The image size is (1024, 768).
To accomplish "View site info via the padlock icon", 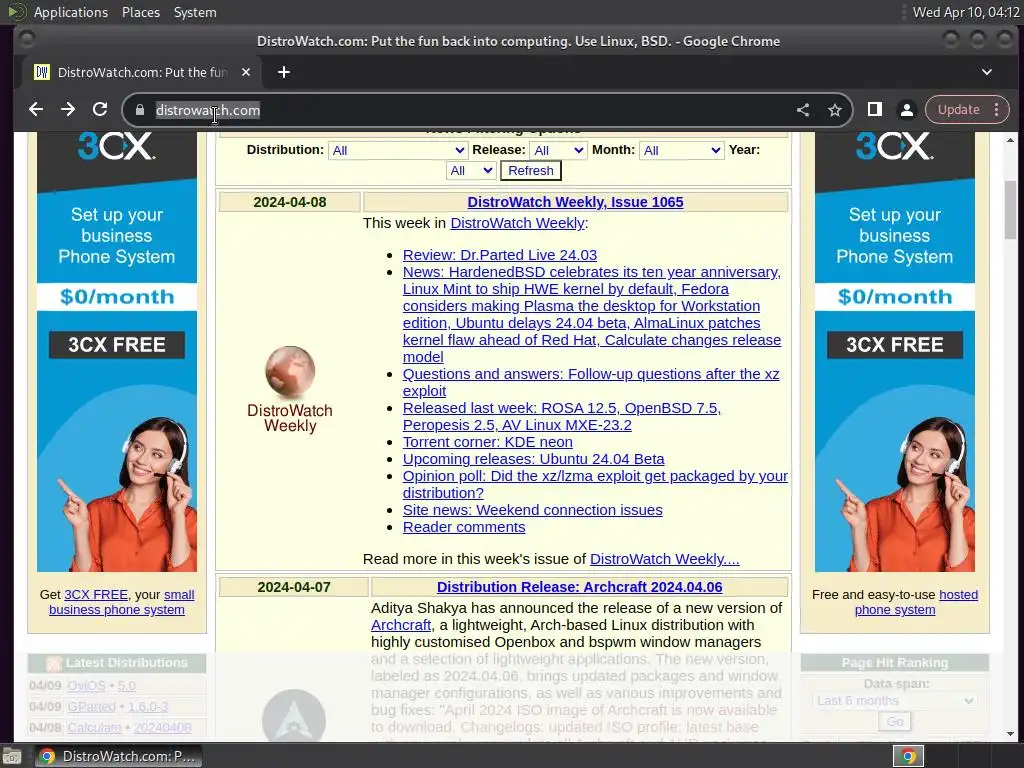I will [x=139, y=110].
